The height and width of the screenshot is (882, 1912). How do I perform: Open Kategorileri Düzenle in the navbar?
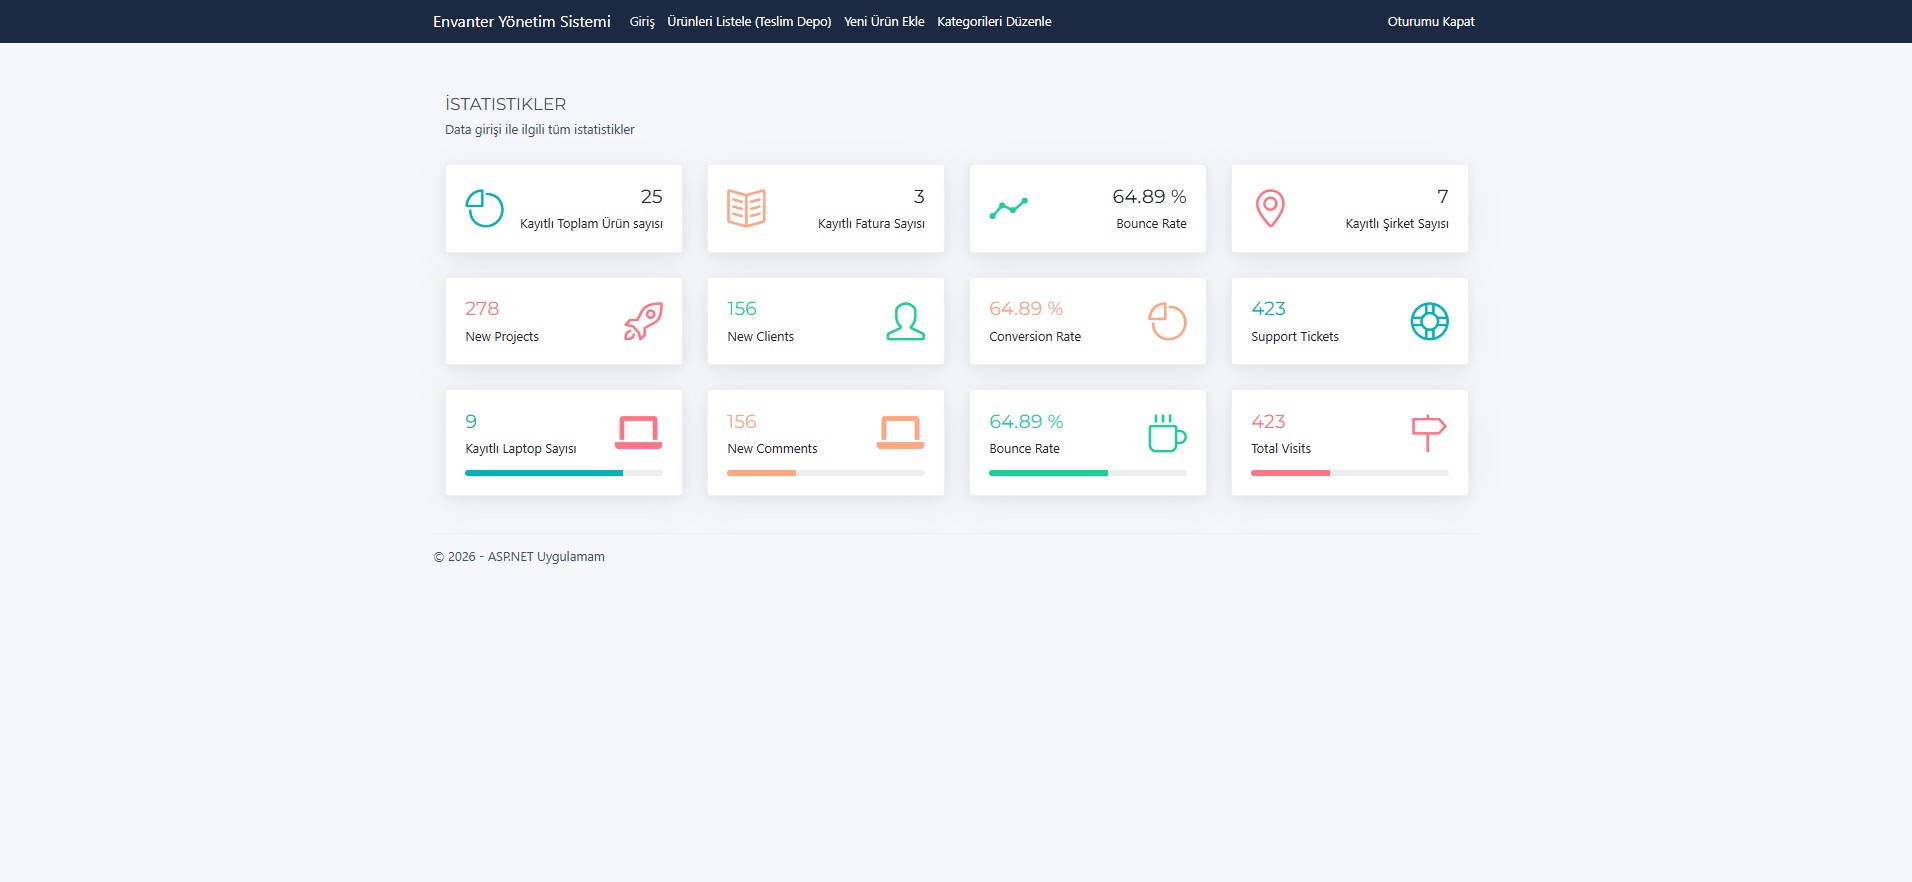tap(994, 21)
